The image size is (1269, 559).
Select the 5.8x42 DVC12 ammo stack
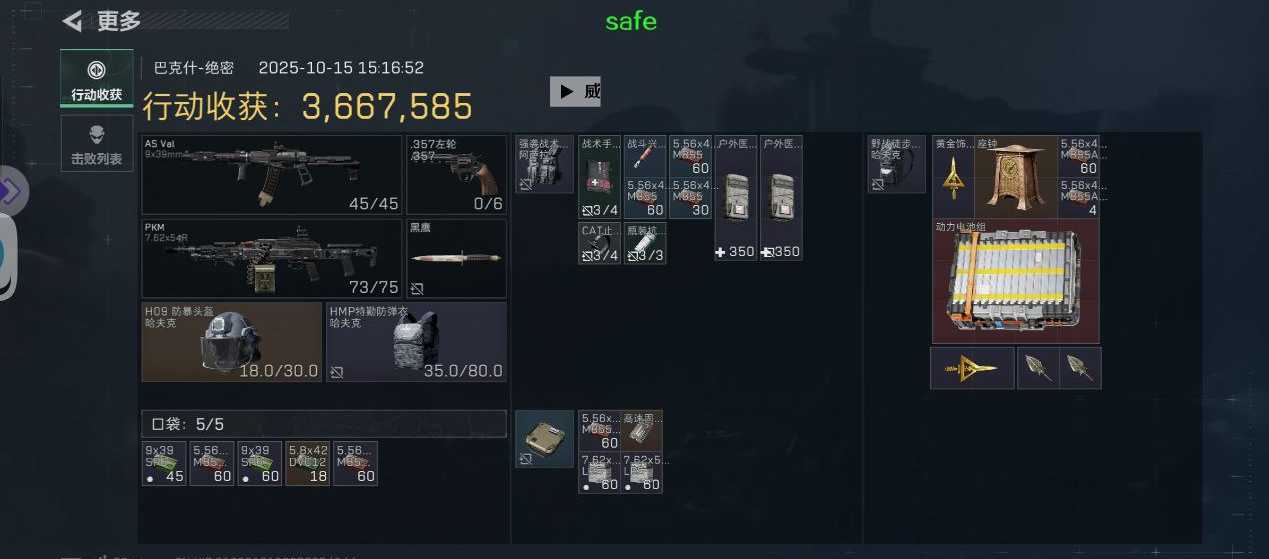308,464
